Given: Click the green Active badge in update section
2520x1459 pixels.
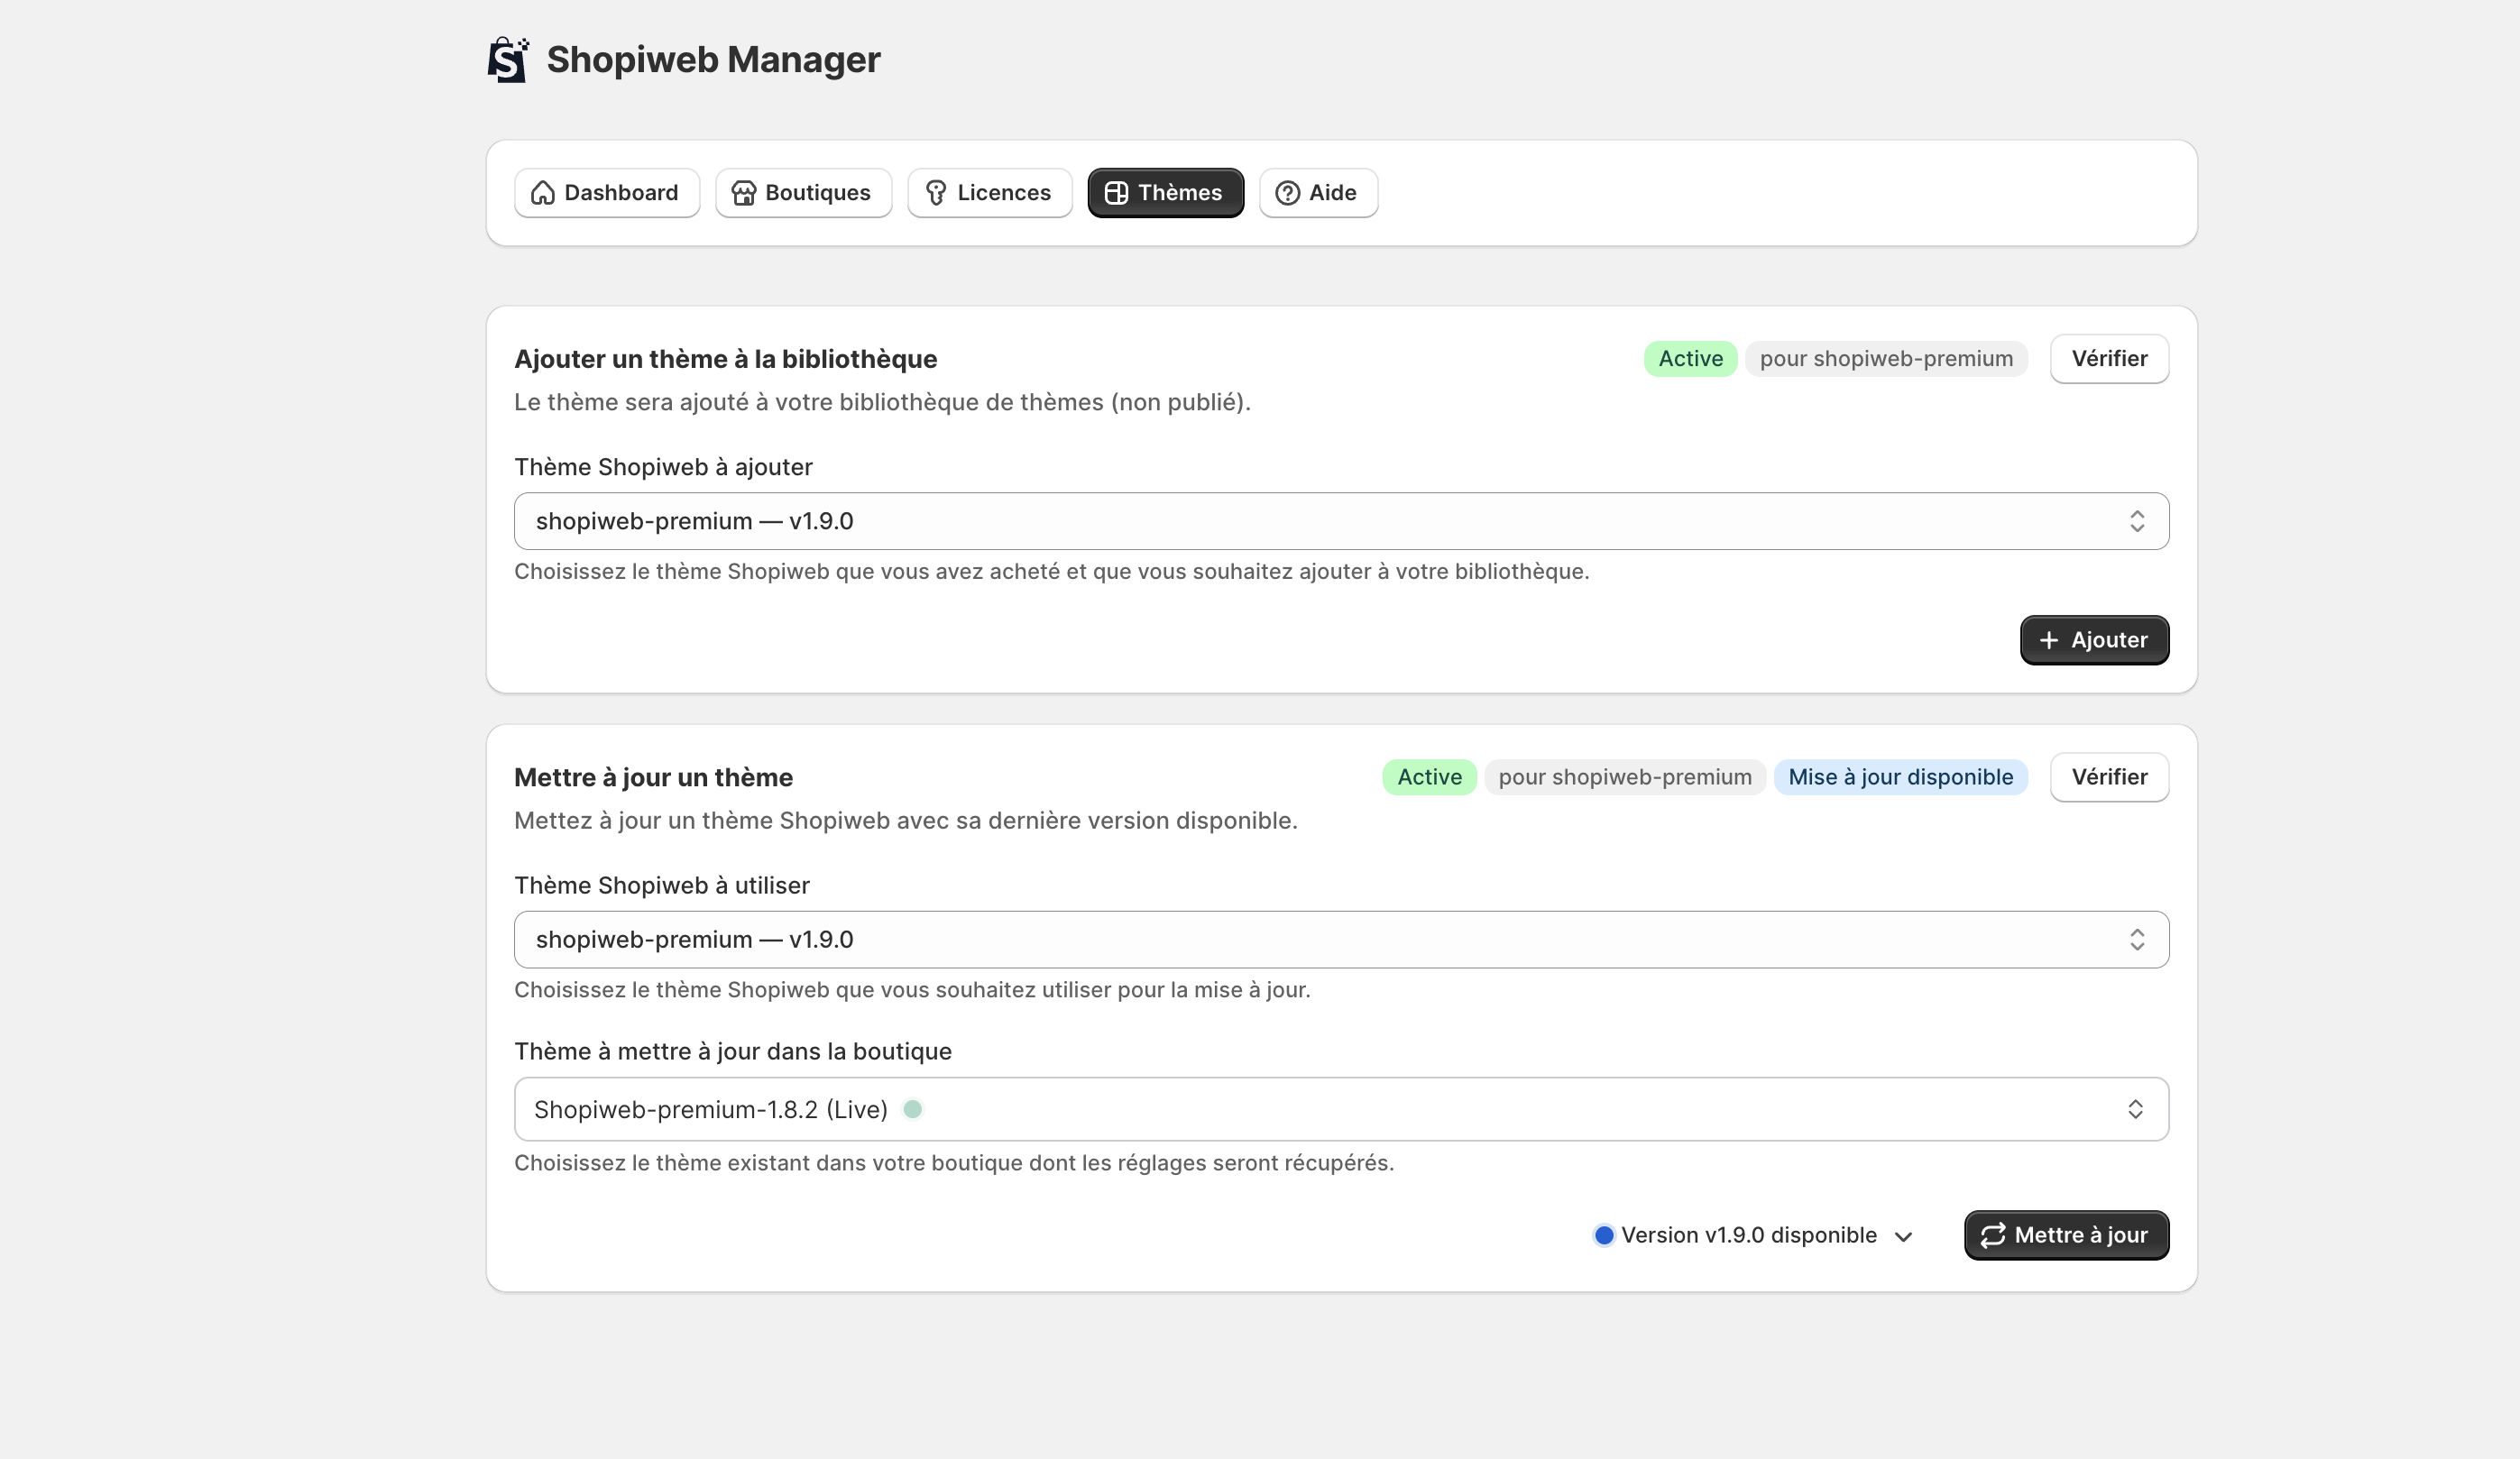Looking at the screenshot, I should [1428, 777].
